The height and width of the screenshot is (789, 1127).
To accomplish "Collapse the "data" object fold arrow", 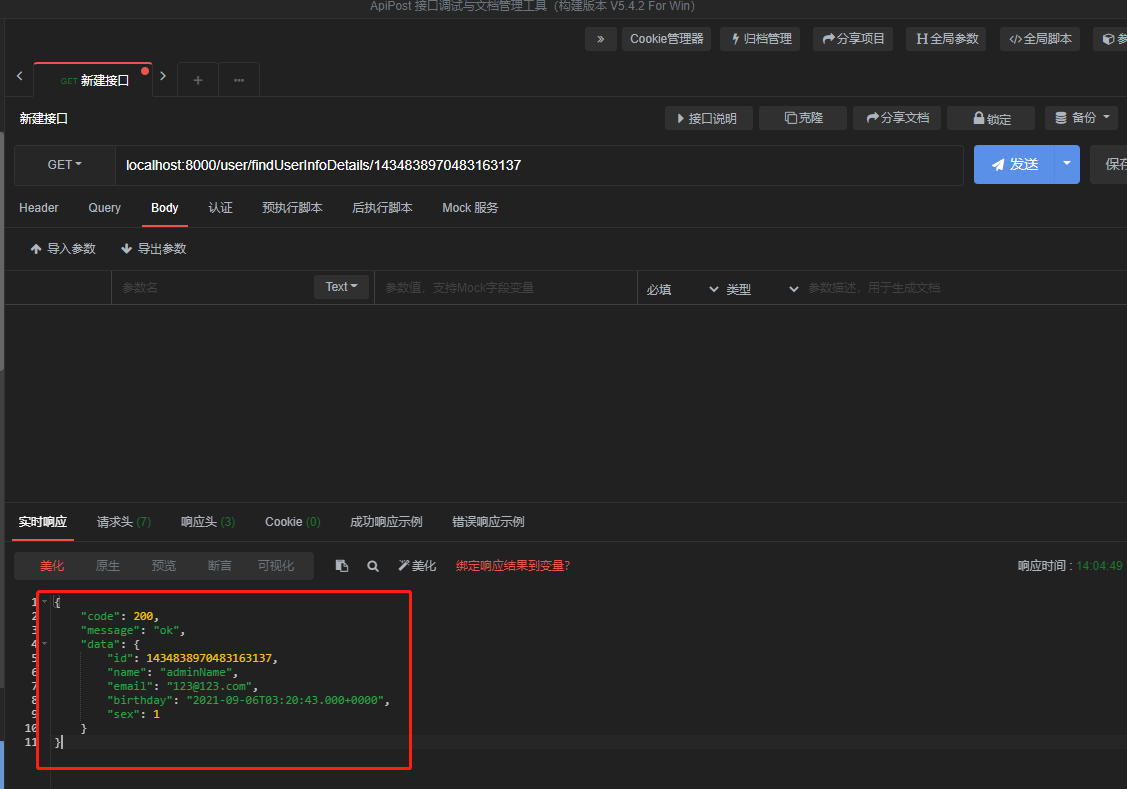I will 44,644.
